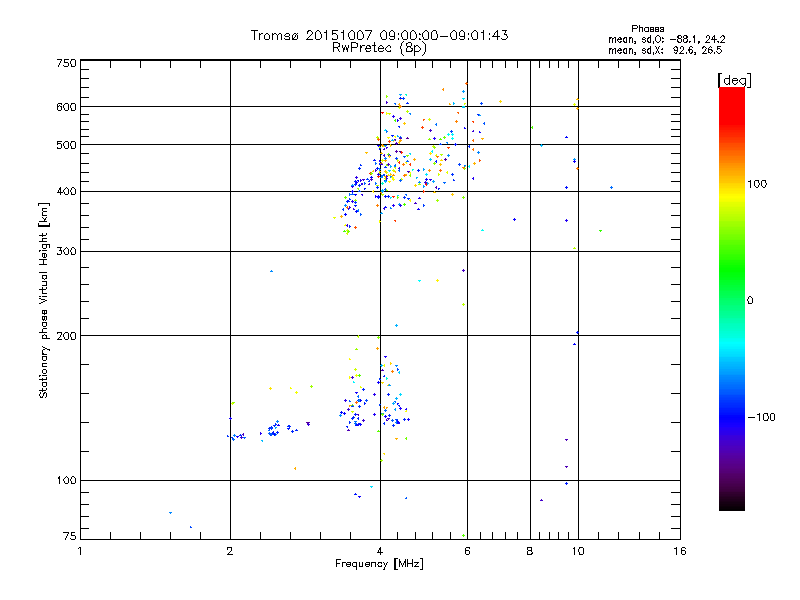Click the x-axis tick label '16'
Viewport: 800px width, 600px height.
680,551
